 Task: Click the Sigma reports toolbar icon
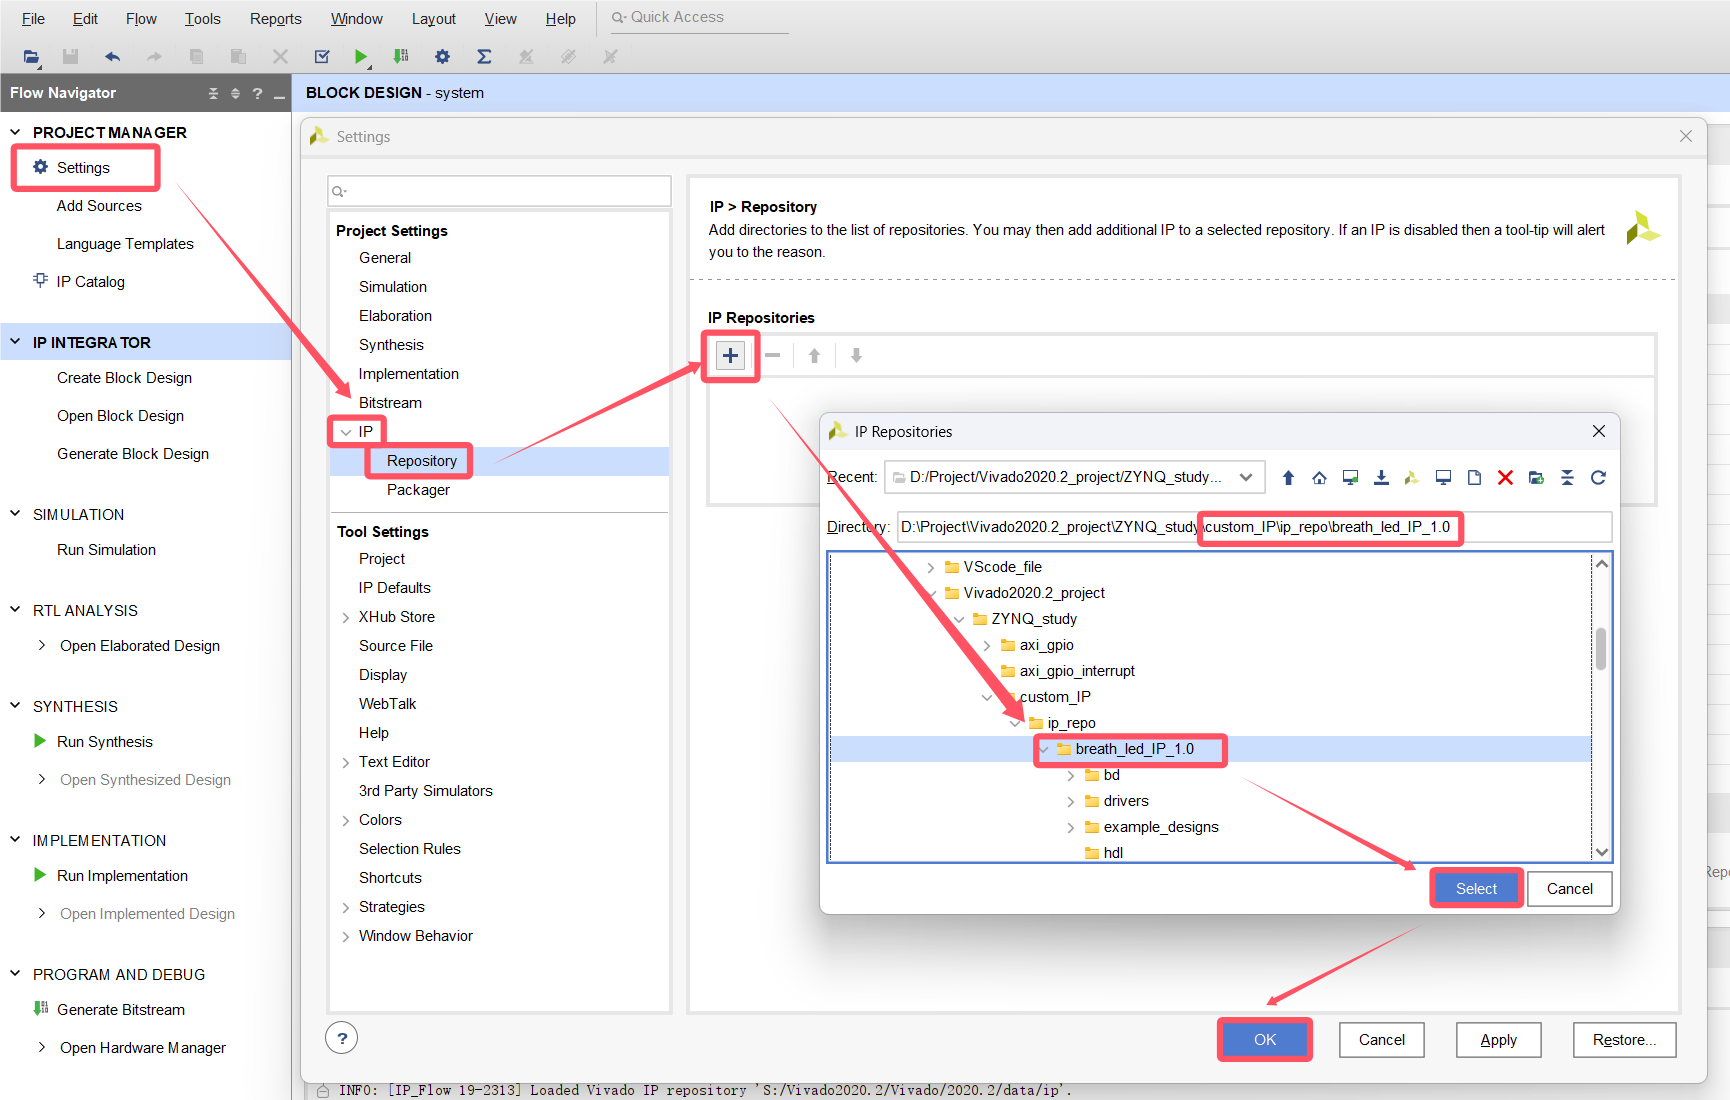click(x=484, y=57)
